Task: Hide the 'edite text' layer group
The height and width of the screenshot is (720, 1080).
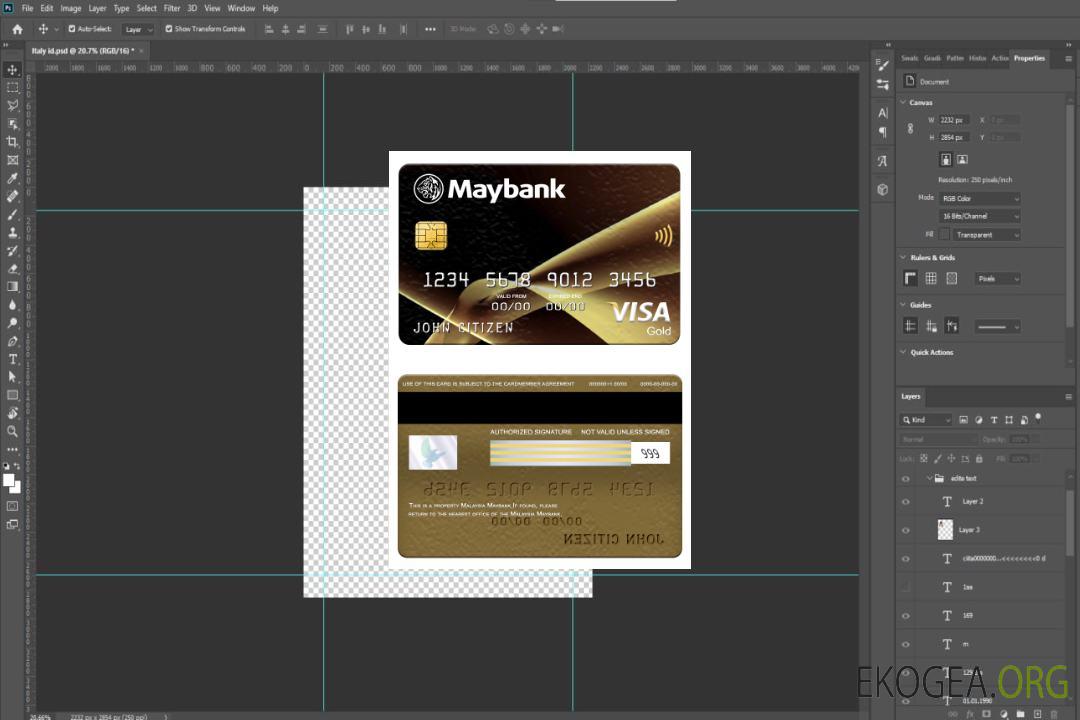Action: (906, 479)
